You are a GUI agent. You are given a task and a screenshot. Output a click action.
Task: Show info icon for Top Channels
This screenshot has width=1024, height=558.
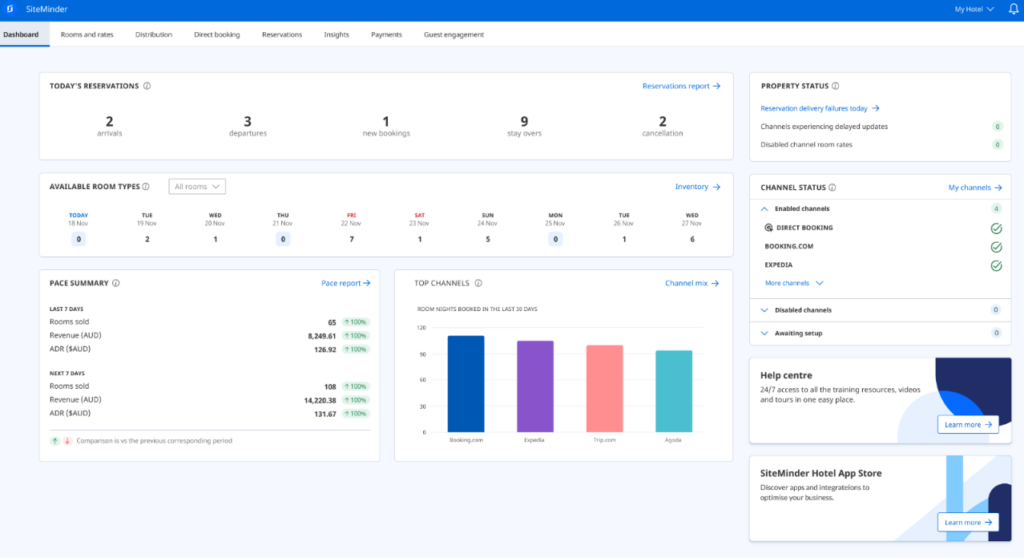[x=478, y=283]
